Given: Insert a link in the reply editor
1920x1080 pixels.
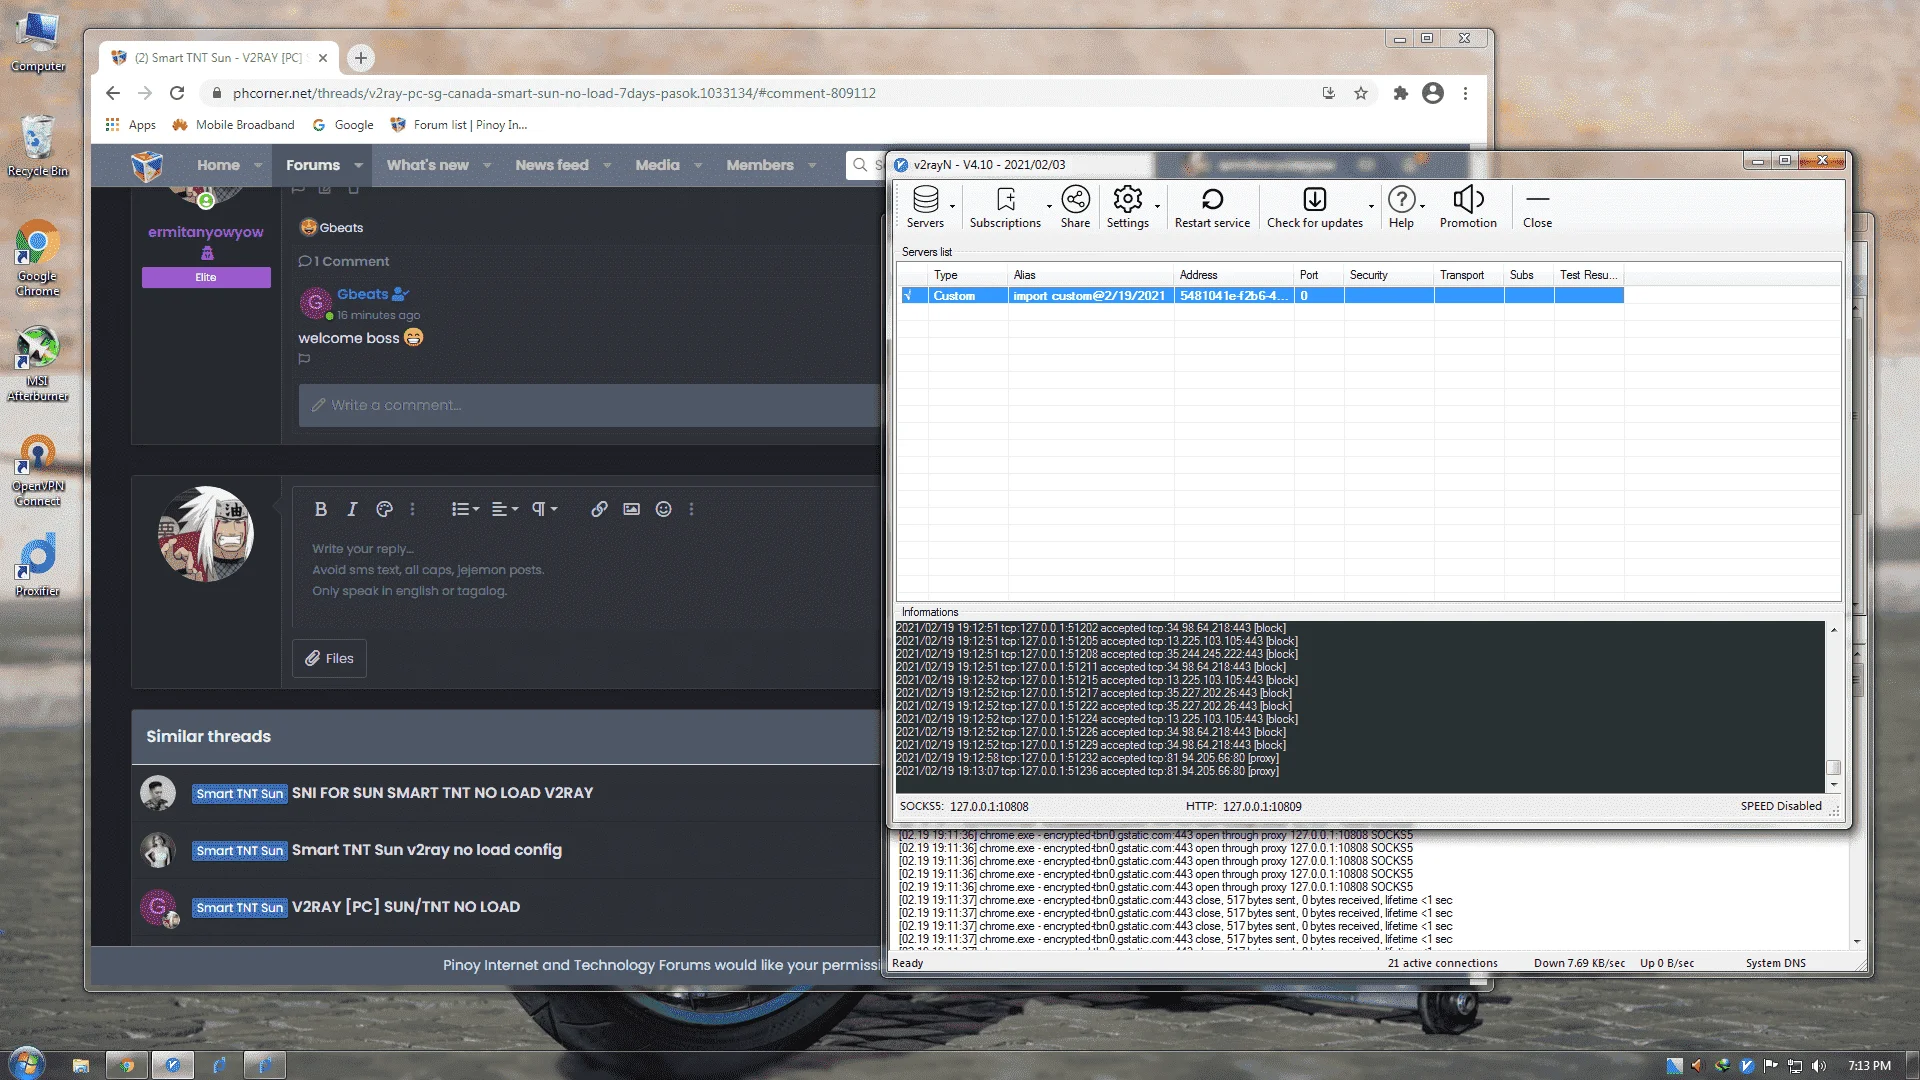Looking at the screenshot, I should 599,509.
